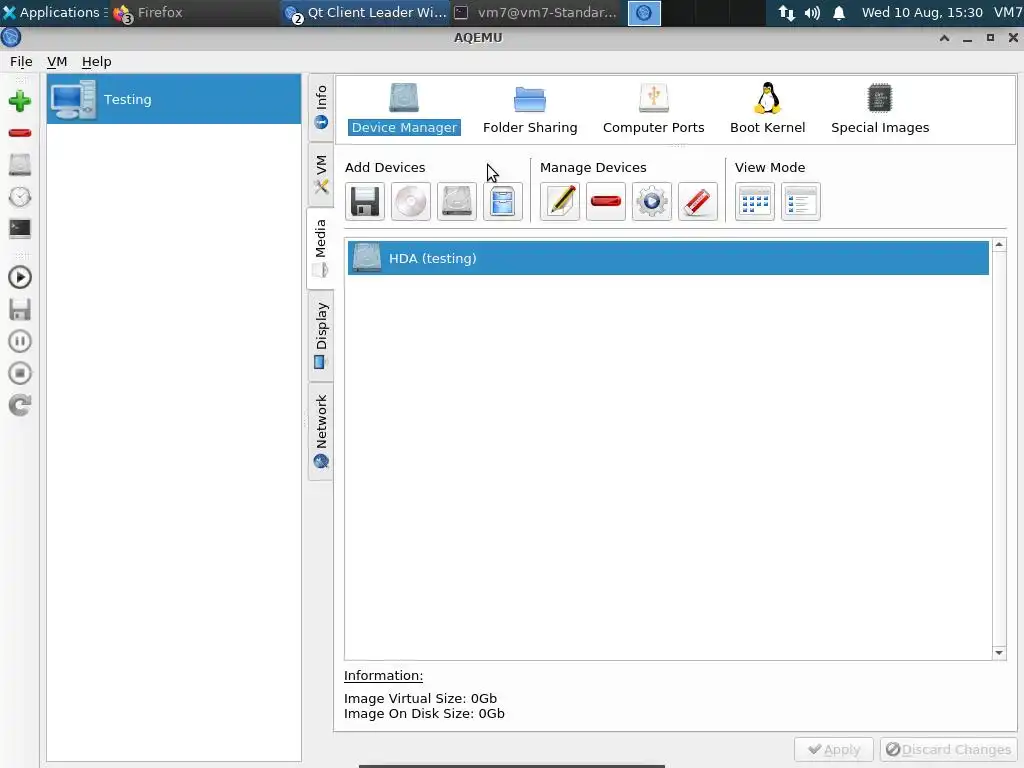Save VM state with the sidebar floppy icon
The height and width of the screenshot is (768, 1024).
point(20,310)
